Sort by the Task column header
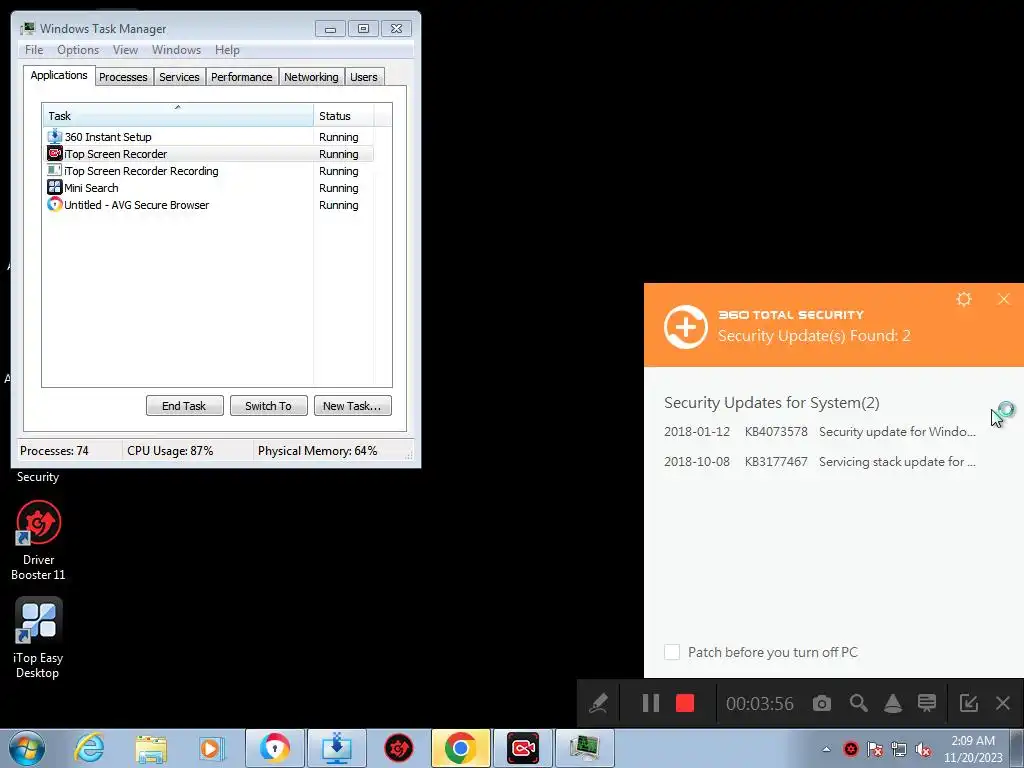This screenshot has height=768, width=1024. [x=178, y=116]
